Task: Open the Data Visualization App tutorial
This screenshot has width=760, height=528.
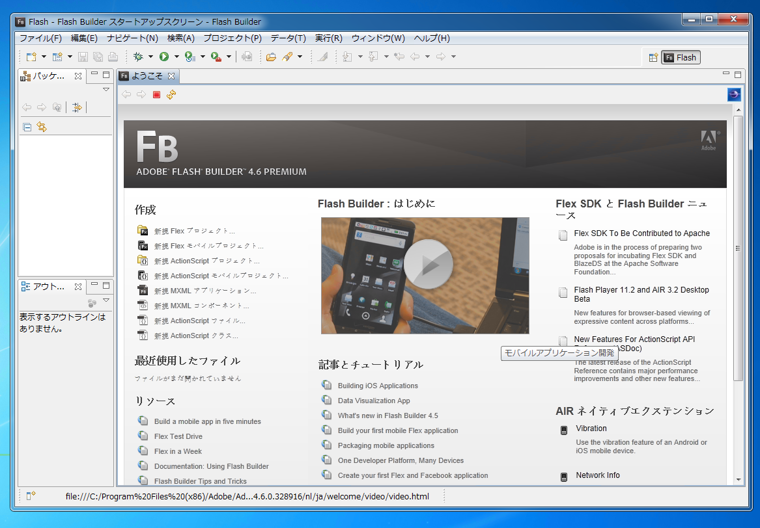Action: 374,400
